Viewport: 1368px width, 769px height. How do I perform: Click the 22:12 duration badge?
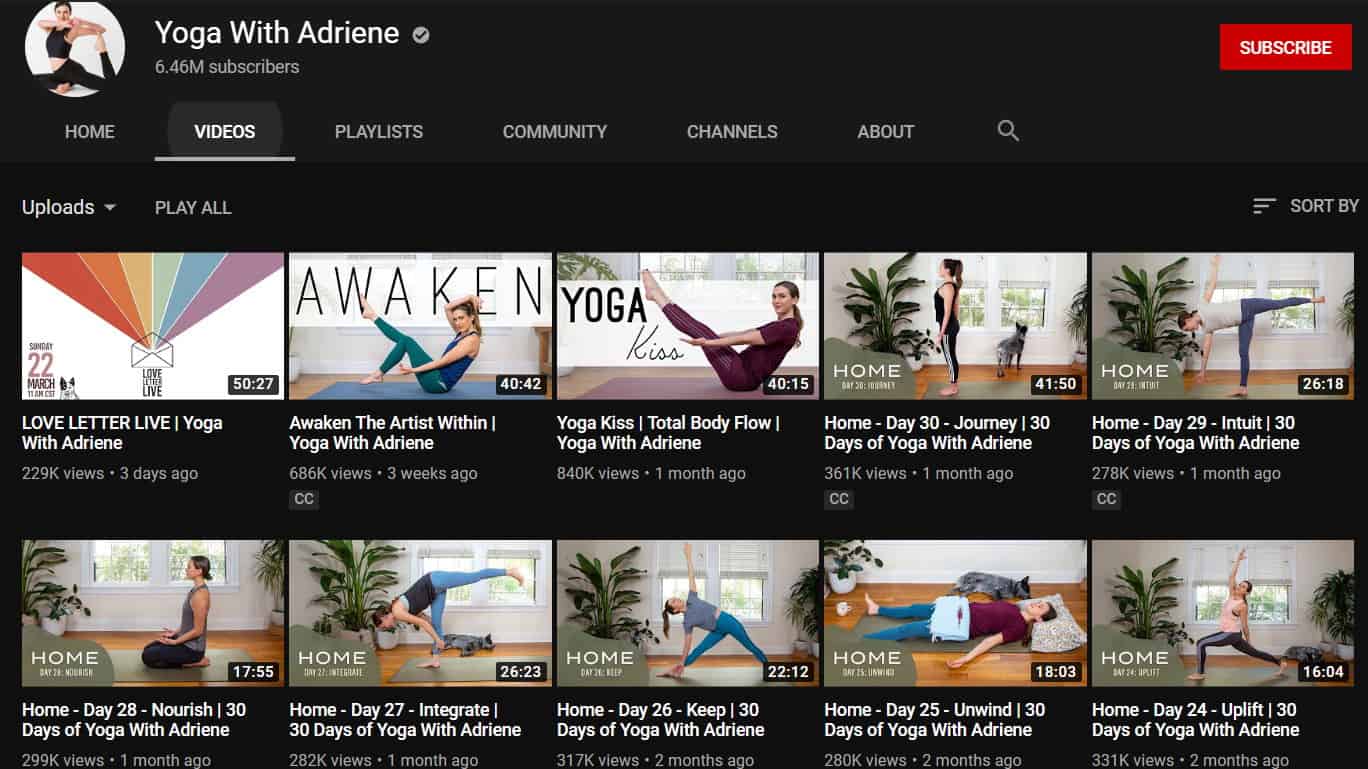pyautogui.click(x=789, y=672)
